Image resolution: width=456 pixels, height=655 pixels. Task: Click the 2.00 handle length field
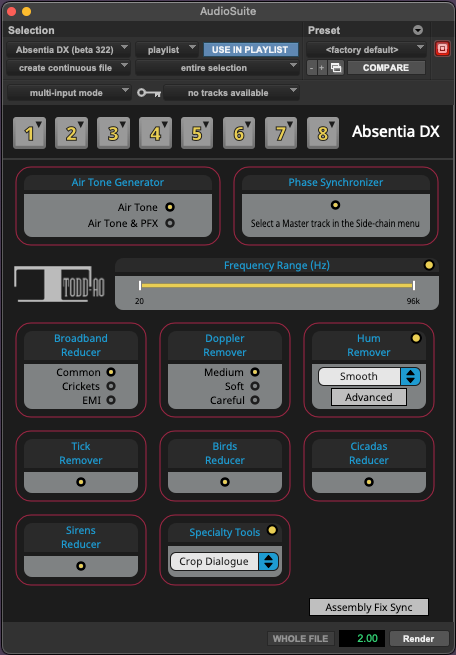click(362, 638)
